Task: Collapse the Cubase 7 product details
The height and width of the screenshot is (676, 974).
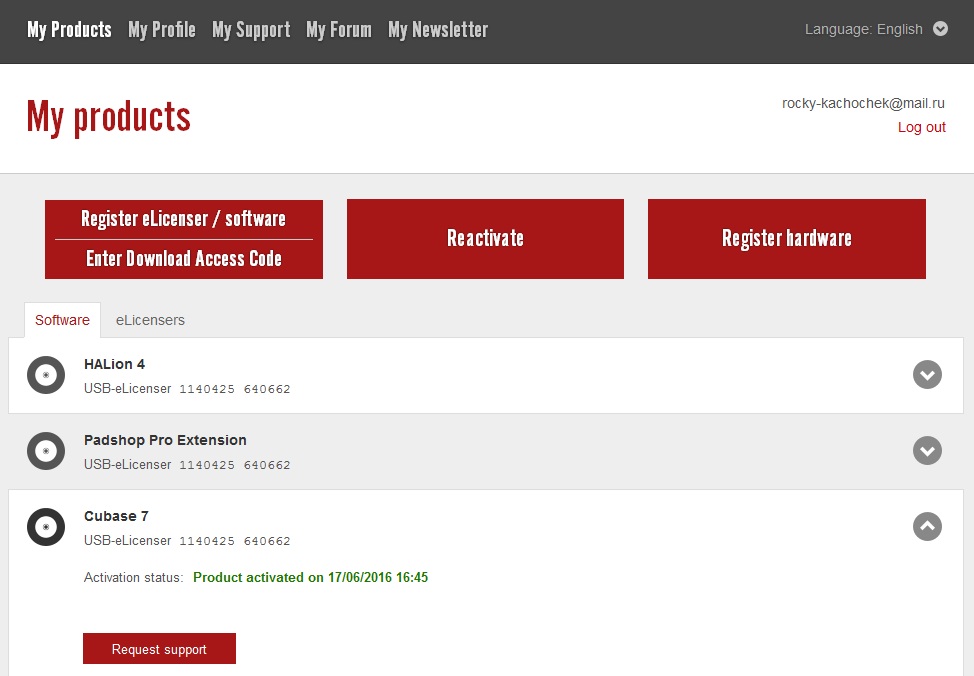Action: click(x=927, y=526)
